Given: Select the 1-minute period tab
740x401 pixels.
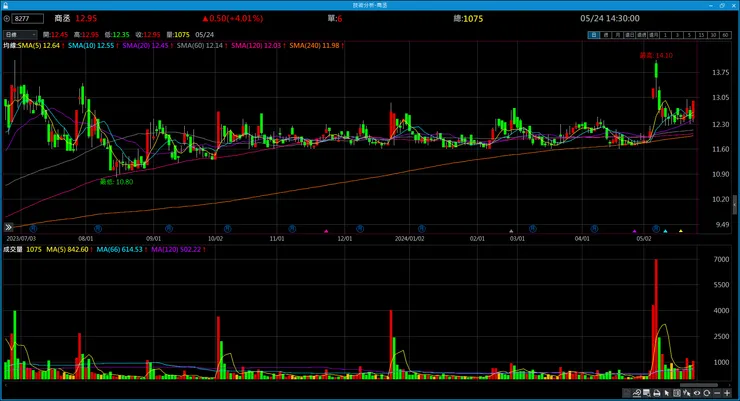Looking at the screenshot, I should point(665,35).
